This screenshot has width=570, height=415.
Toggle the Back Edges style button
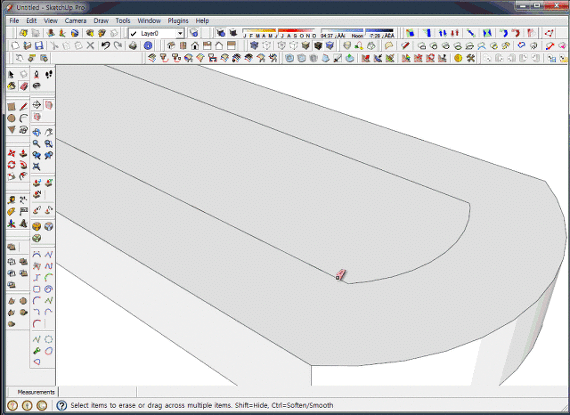266,46
